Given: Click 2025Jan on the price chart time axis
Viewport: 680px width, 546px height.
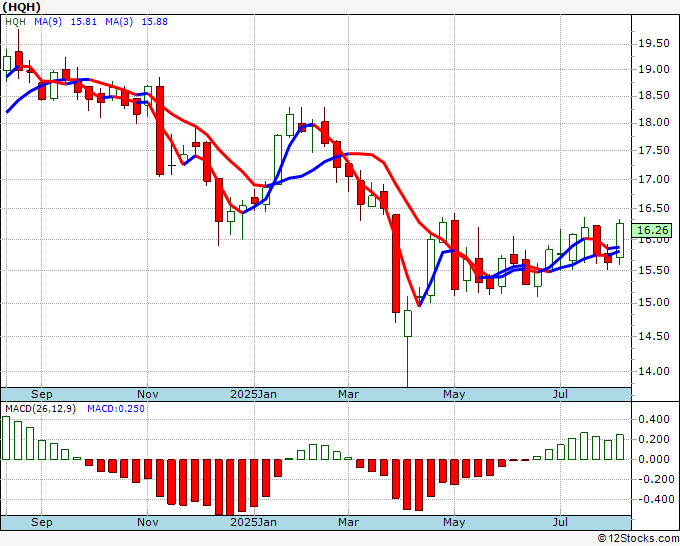Looking at the screenshot, I should [253, 394].
